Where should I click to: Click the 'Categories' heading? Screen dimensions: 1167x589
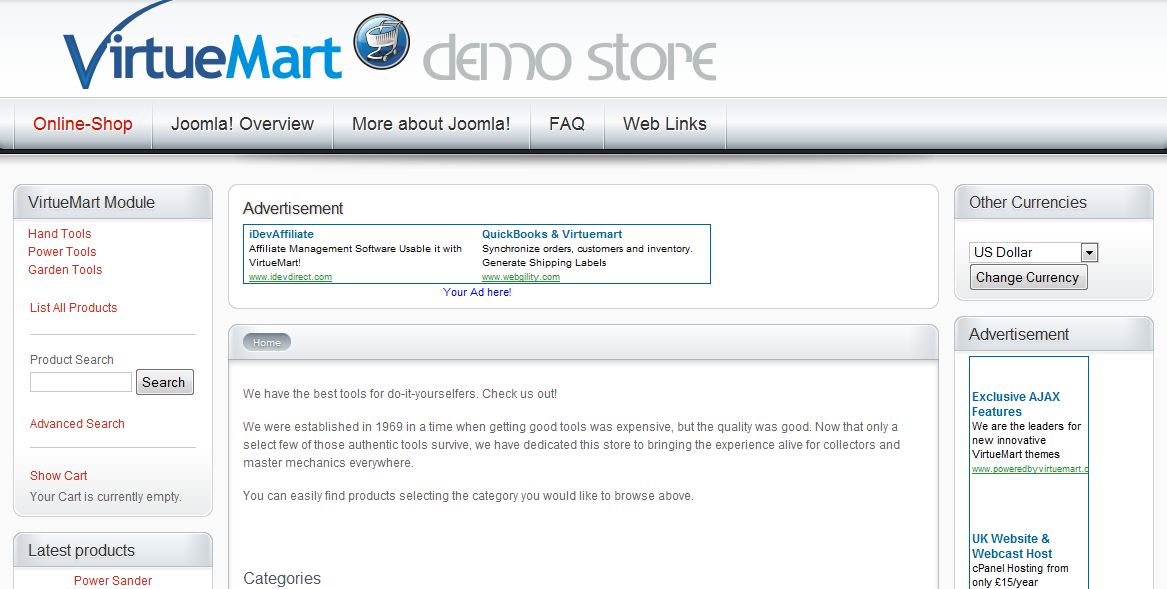(x=282, y=579)
